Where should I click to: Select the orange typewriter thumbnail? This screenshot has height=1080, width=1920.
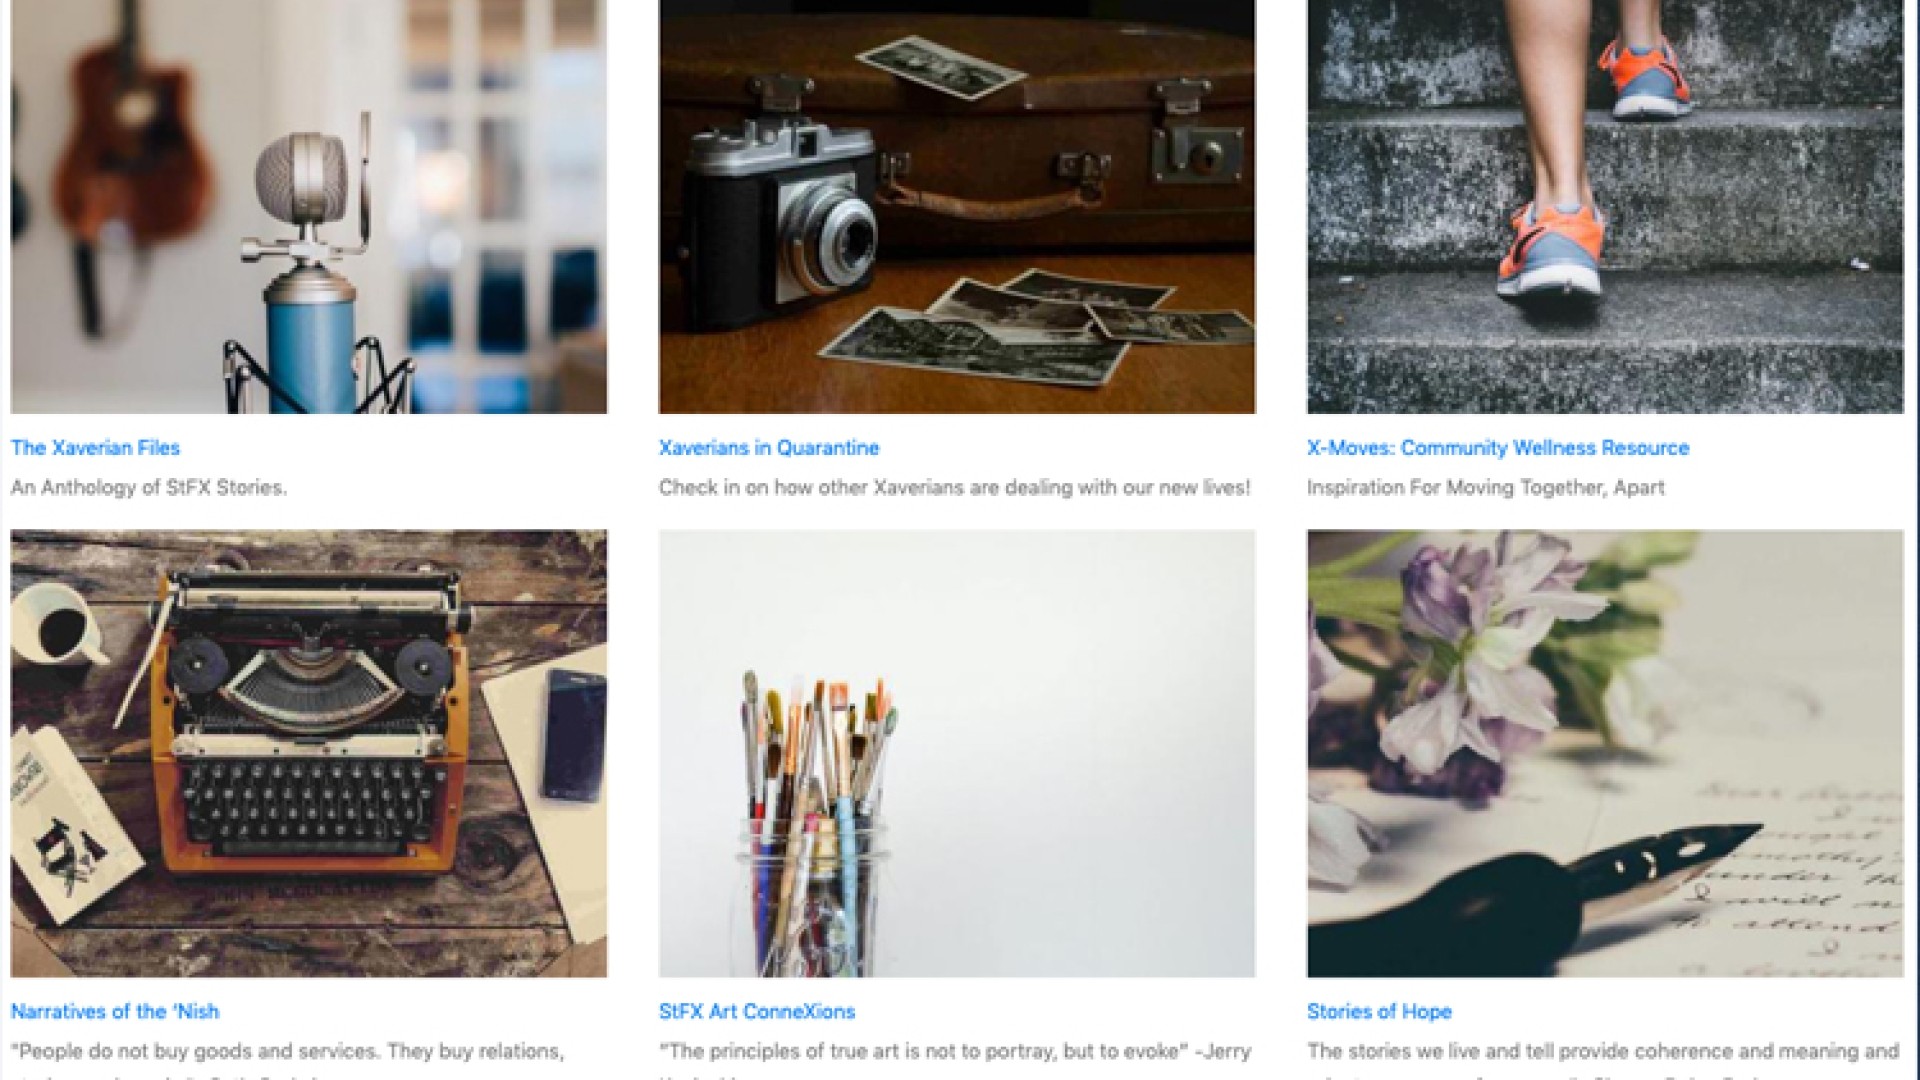click(x=309, y=753)
